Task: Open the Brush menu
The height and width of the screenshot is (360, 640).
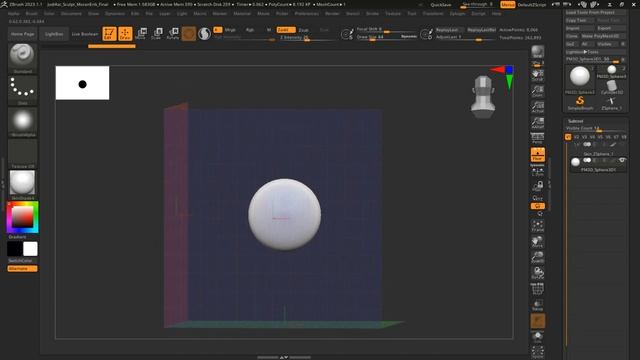Action: [x=31, y=13]
